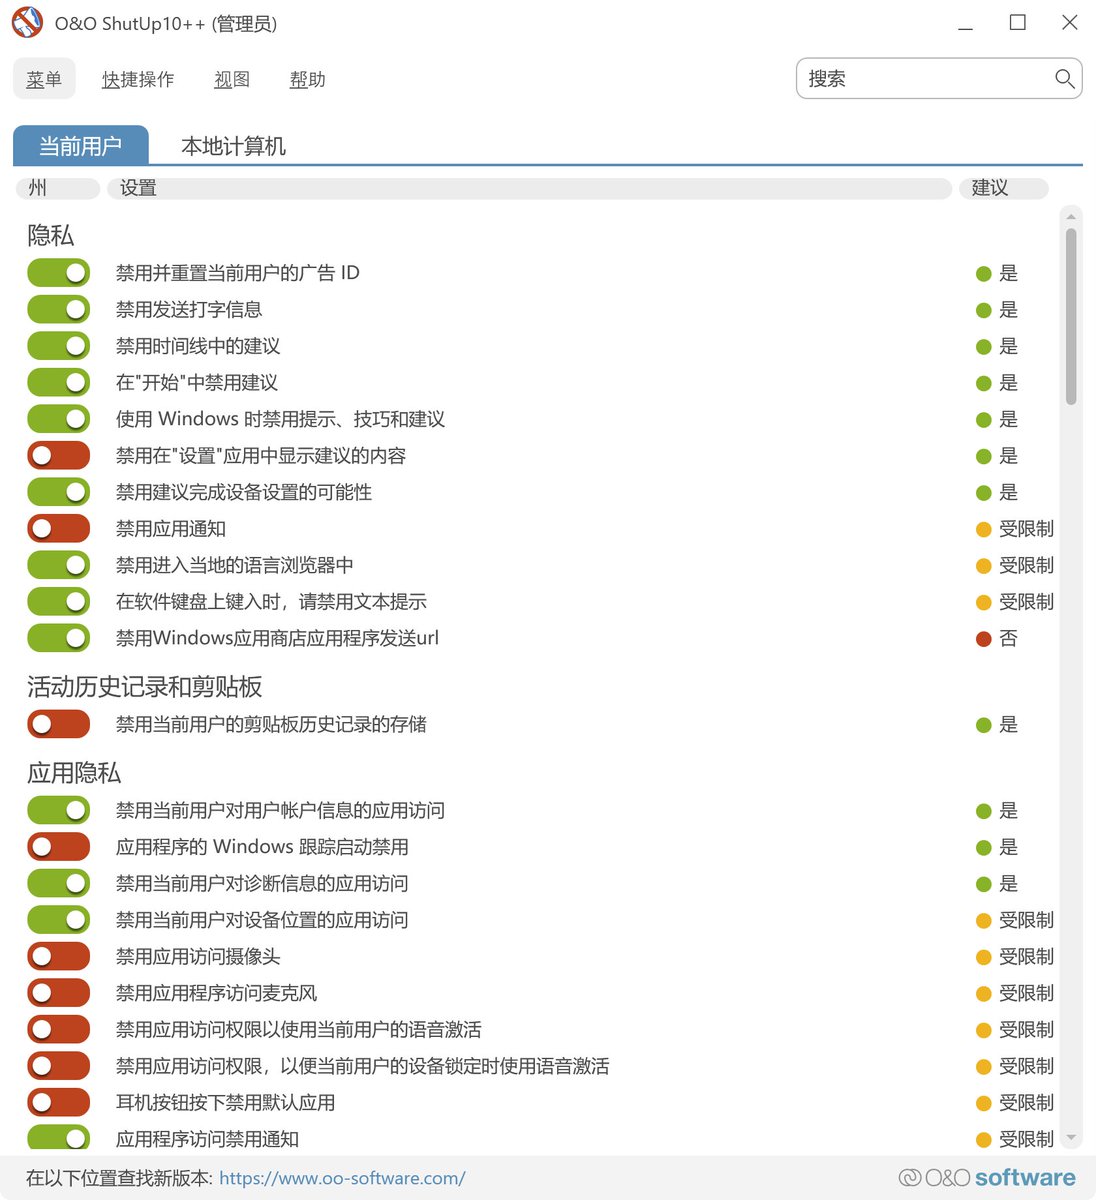
Task: Toggle 在"开始"中禁用建议 switch
Action: (59, 383)
